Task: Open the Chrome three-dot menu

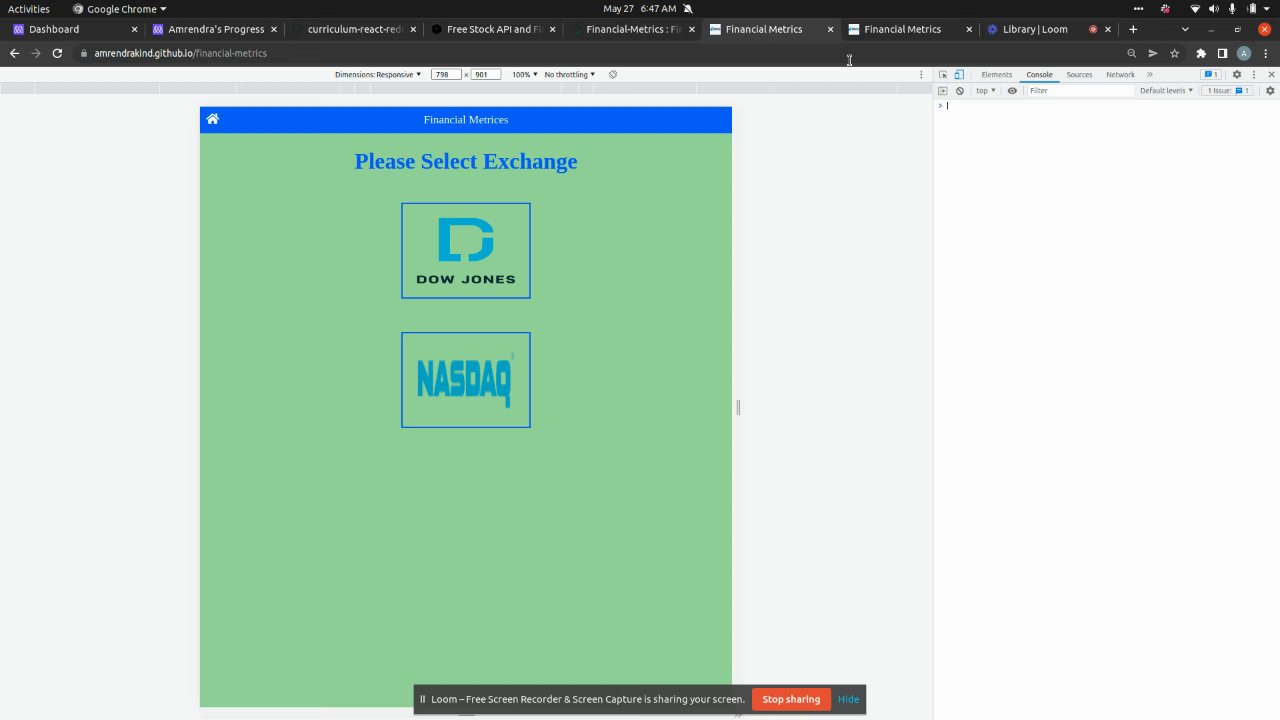Action: pos(1265,53)
